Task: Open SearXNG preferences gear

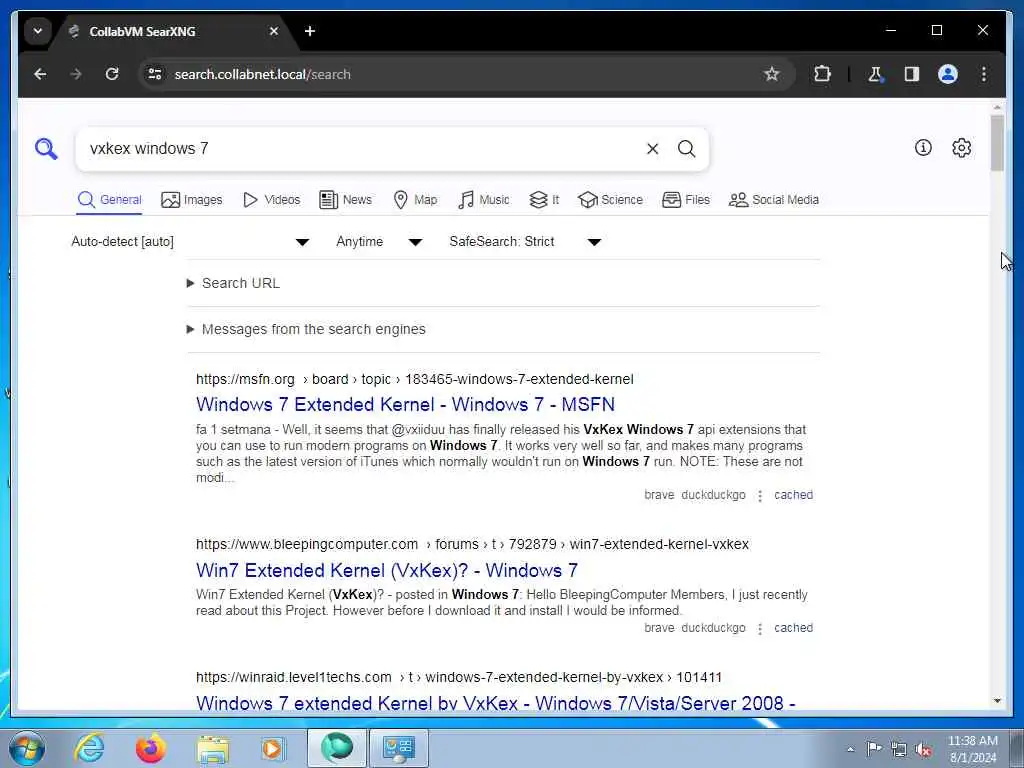Action: click(961, 148)
